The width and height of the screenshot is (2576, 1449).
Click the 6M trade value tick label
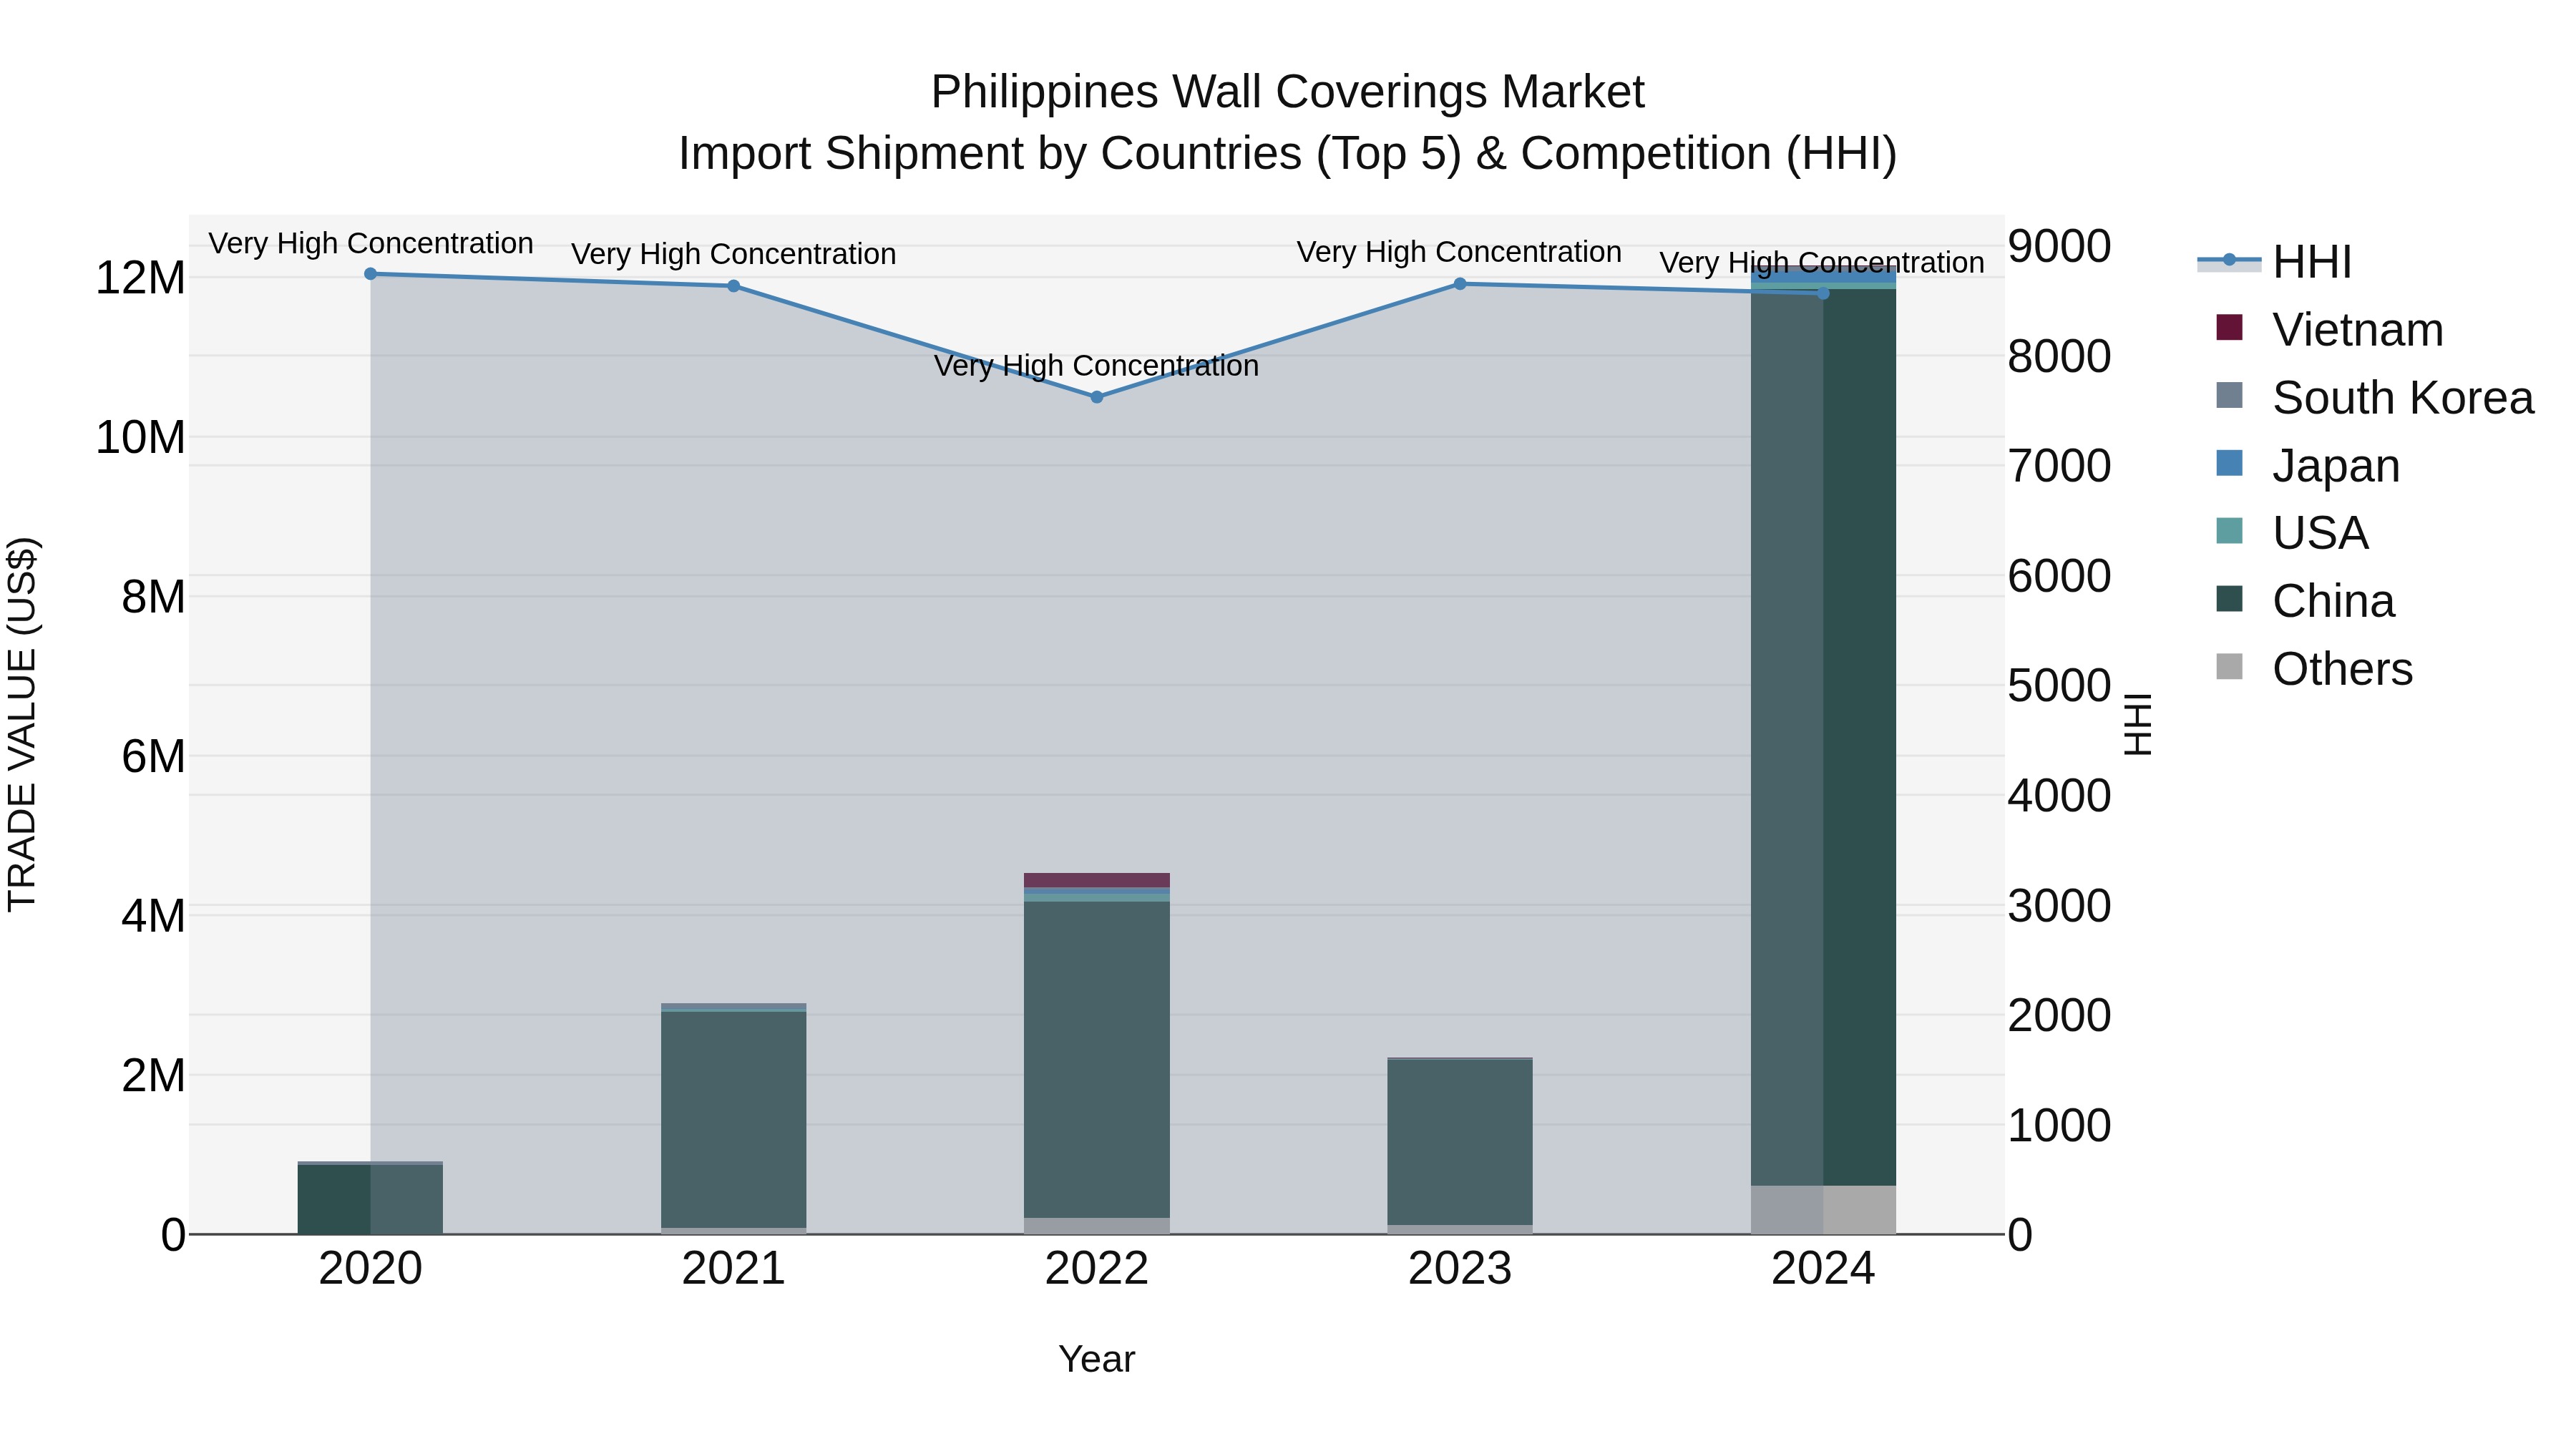(153, 757)
